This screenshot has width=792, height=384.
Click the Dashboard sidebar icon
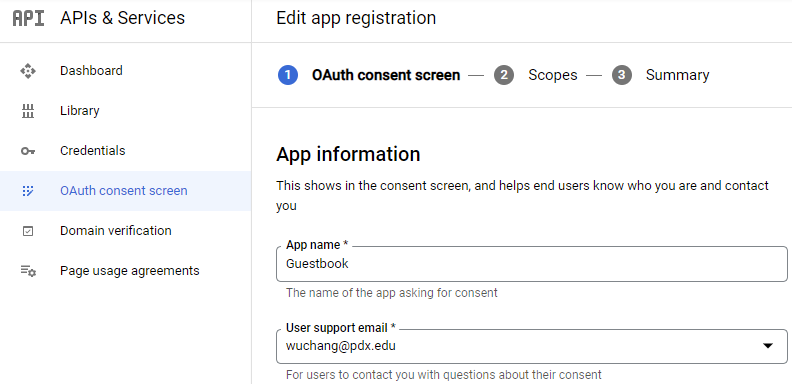click(x=28, y=71)
